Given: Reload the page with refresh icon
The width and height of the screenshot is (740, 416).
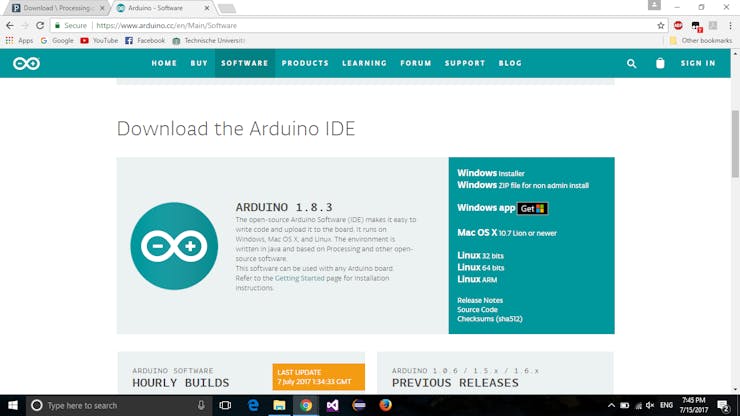Looking at the screenshot, I should [x=40, y=25].
